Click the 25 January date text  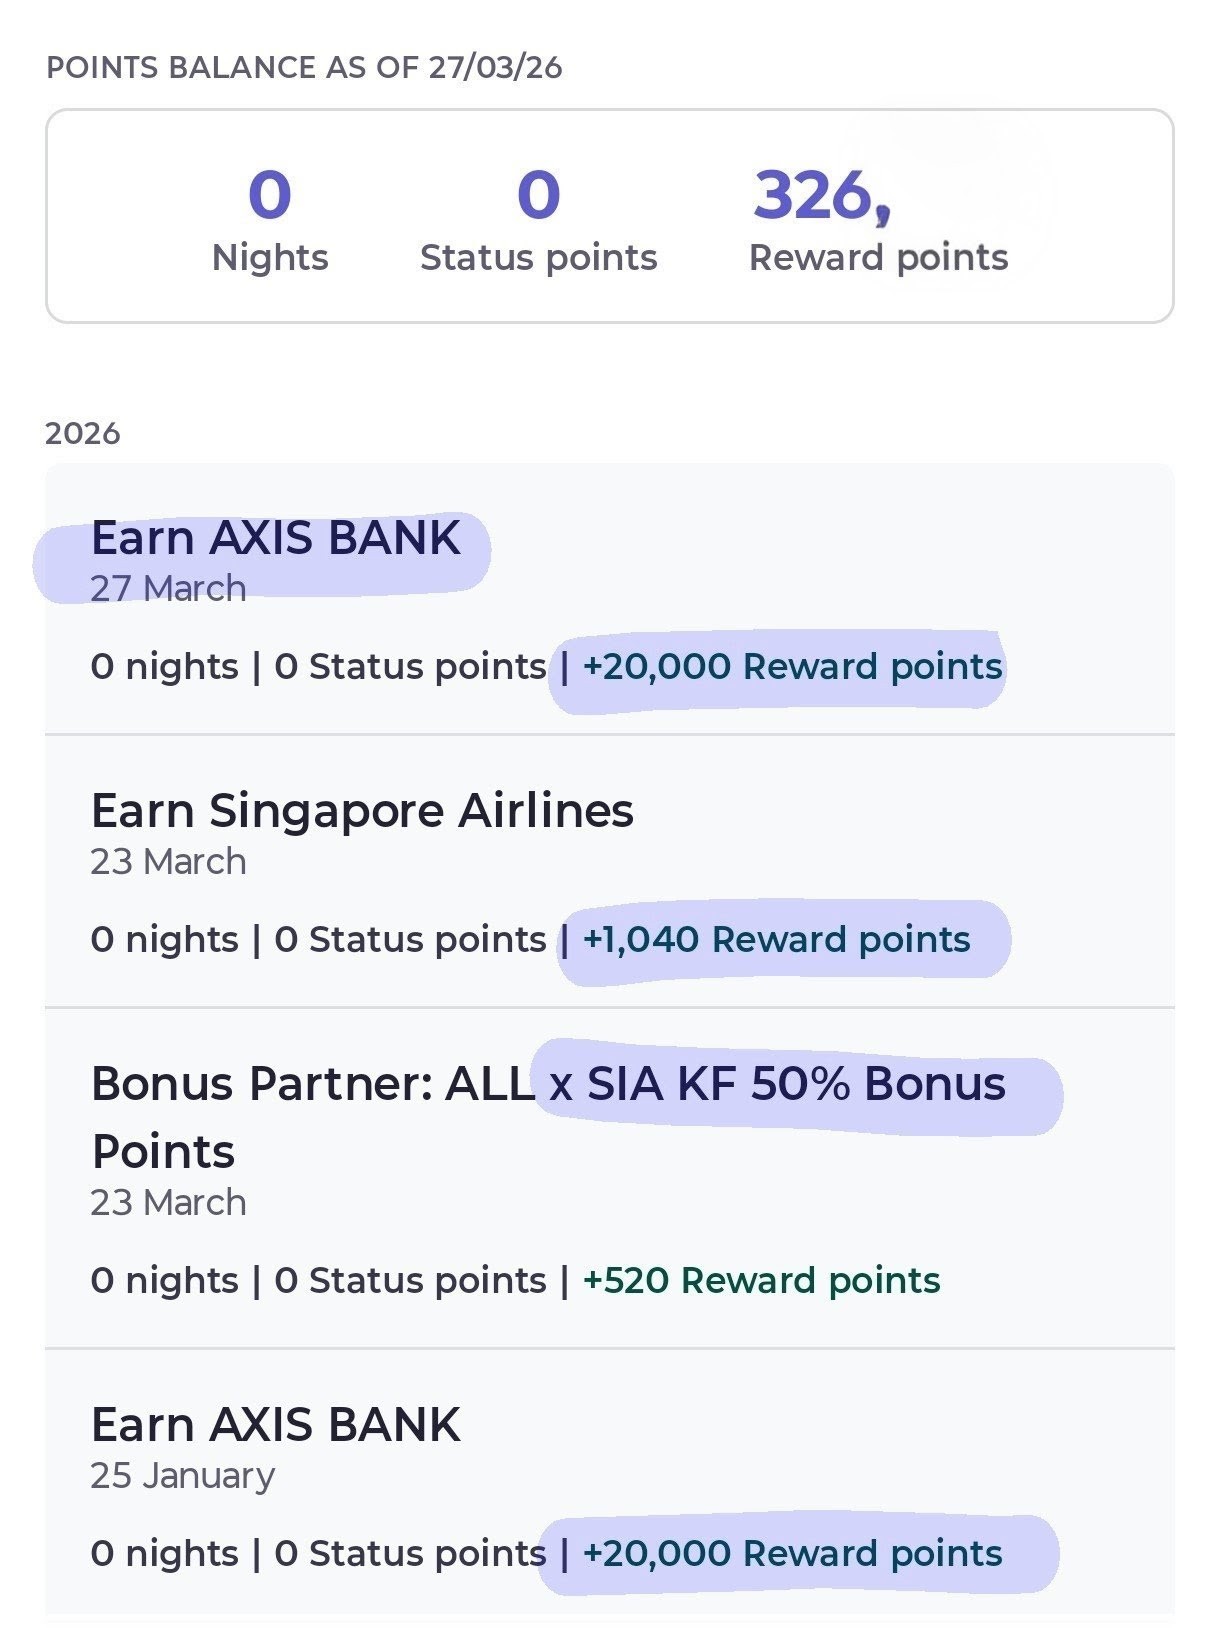182,1475
